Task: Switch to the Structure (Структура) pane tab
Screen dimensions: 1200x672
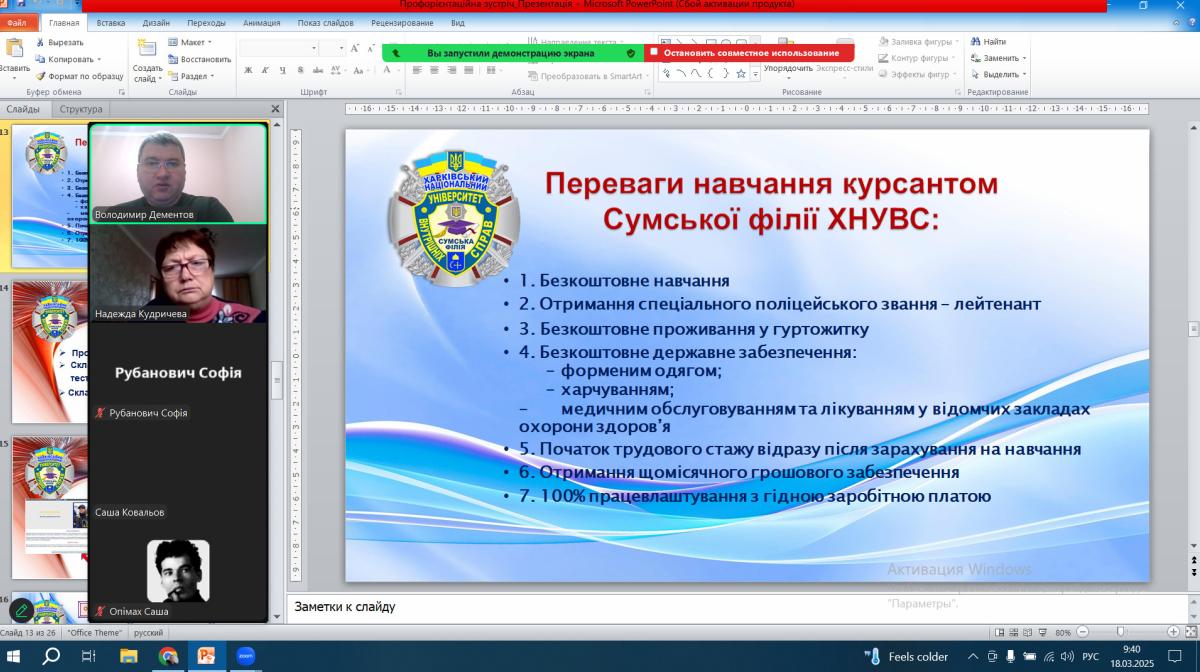Action: point(80,109)
